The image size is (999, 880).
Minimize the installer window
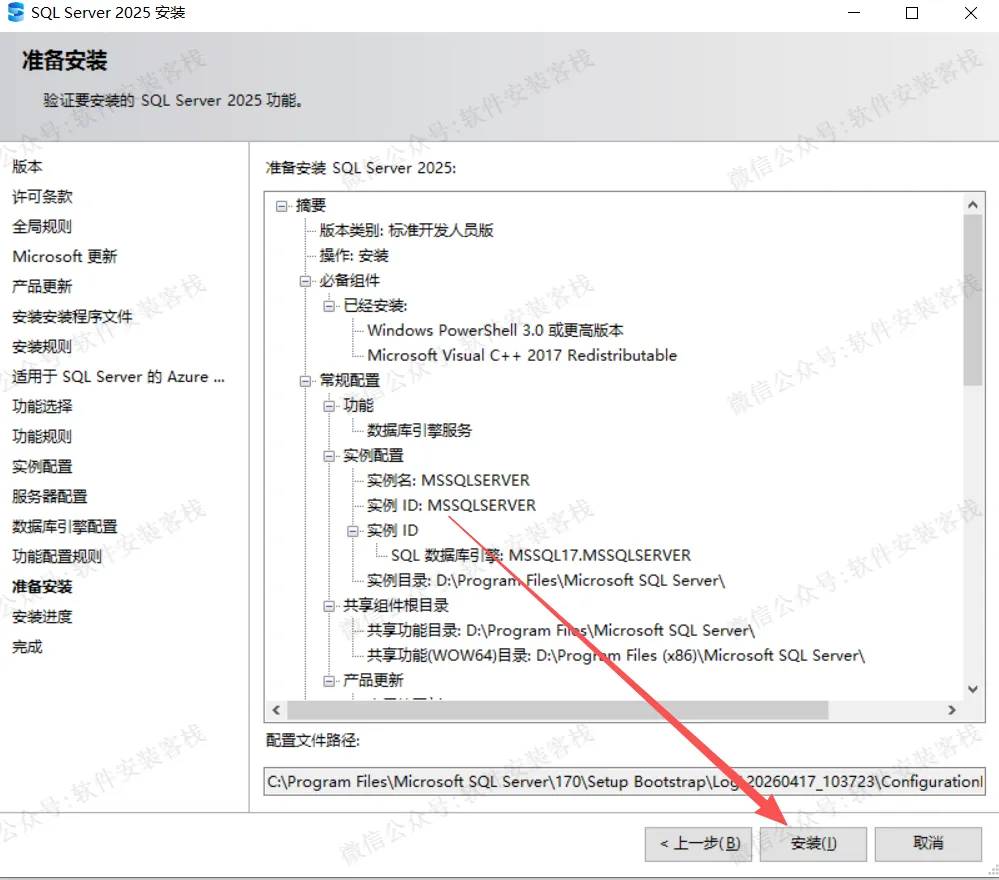pyautogui.click(x=854, y=13)
